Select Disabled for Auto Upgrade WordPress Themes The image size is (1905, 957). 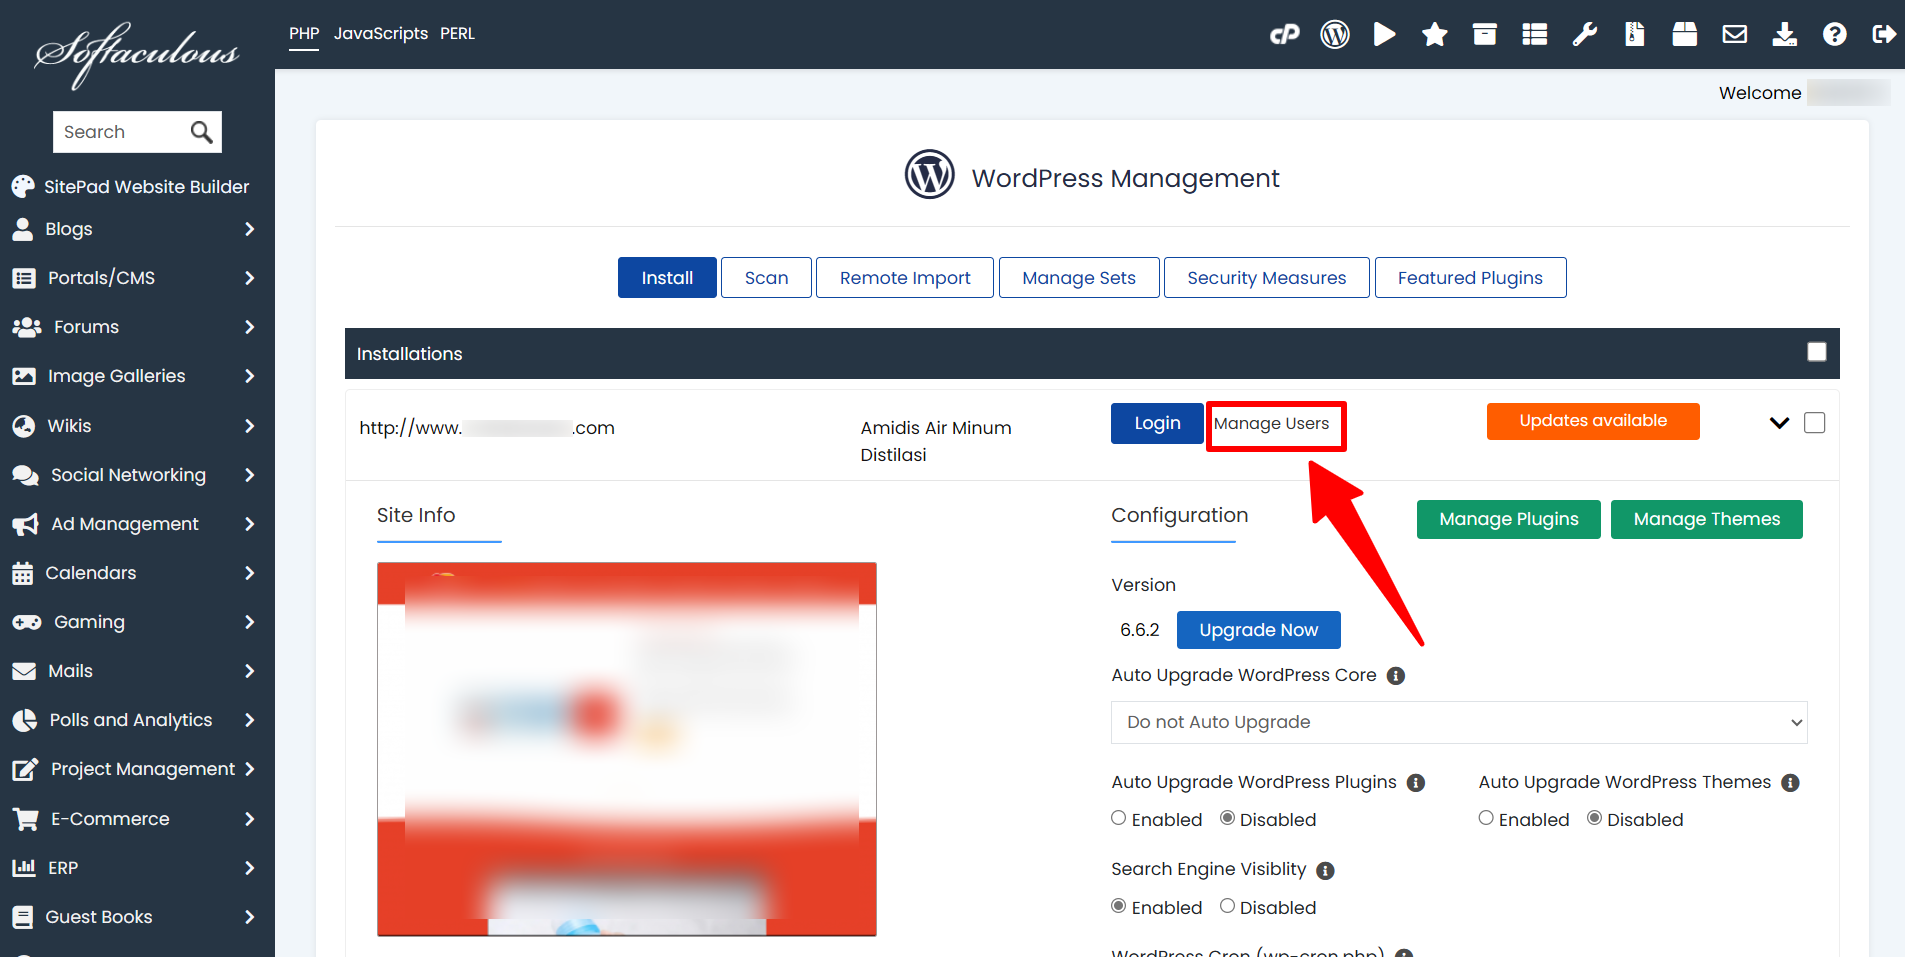click(1595, 818)
